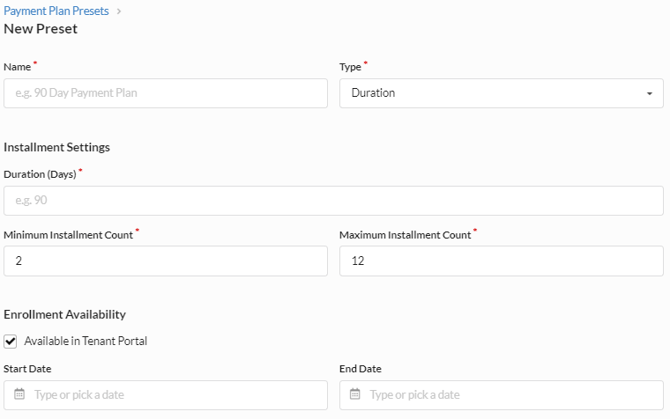Click the End Date calendar icon

pos(355,394)
